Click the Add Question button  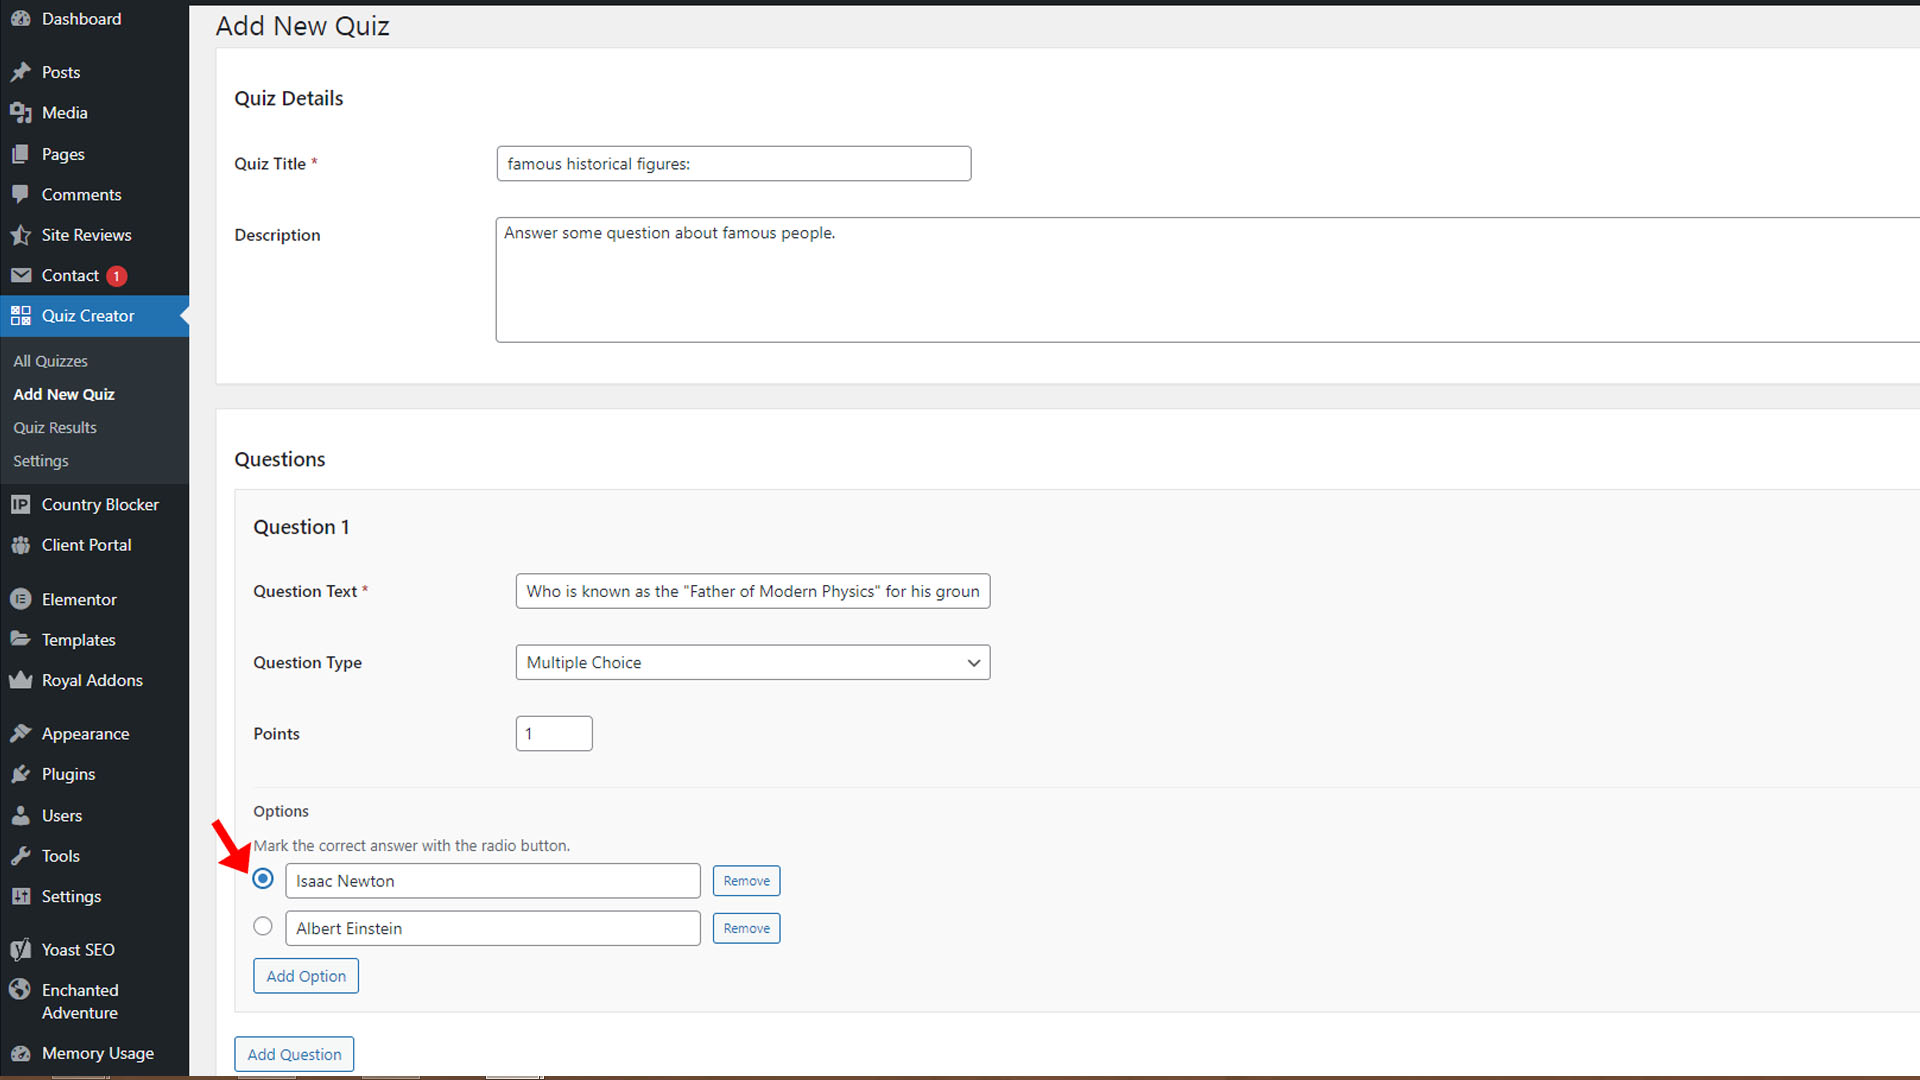point(293,1053)
